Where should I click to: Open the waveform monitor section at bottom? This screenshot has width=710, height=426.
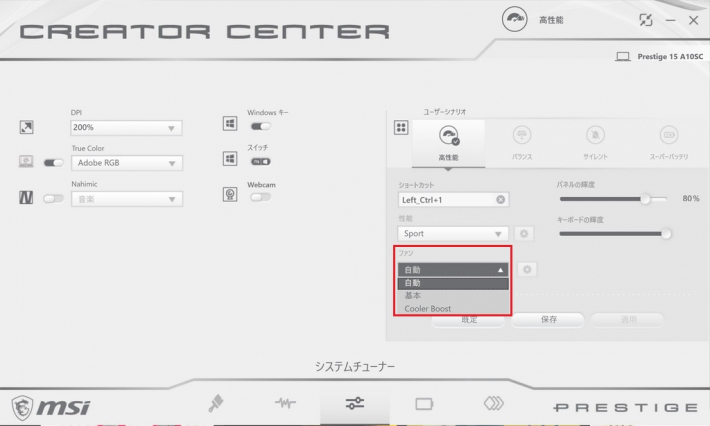tap(286, 404)
